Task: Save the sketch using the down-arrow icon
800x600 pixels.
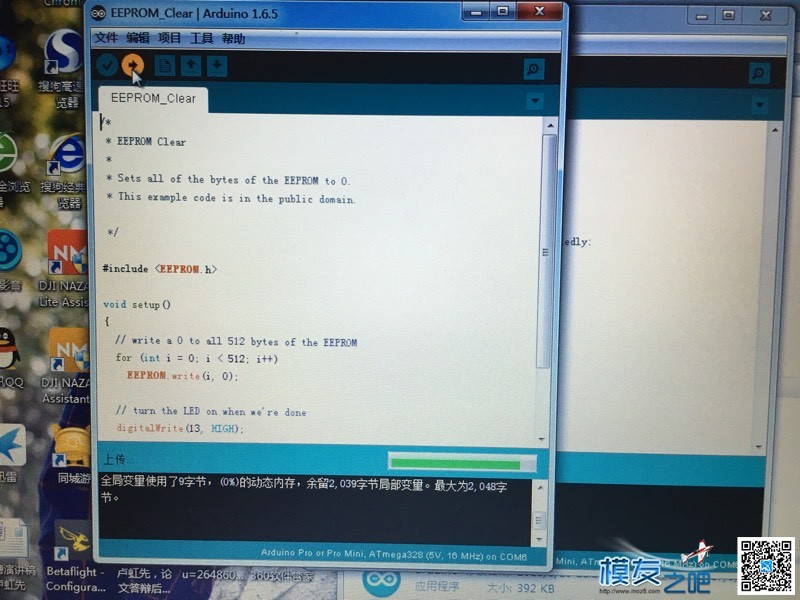Action: pyautogui.click(x=217, y=66)
